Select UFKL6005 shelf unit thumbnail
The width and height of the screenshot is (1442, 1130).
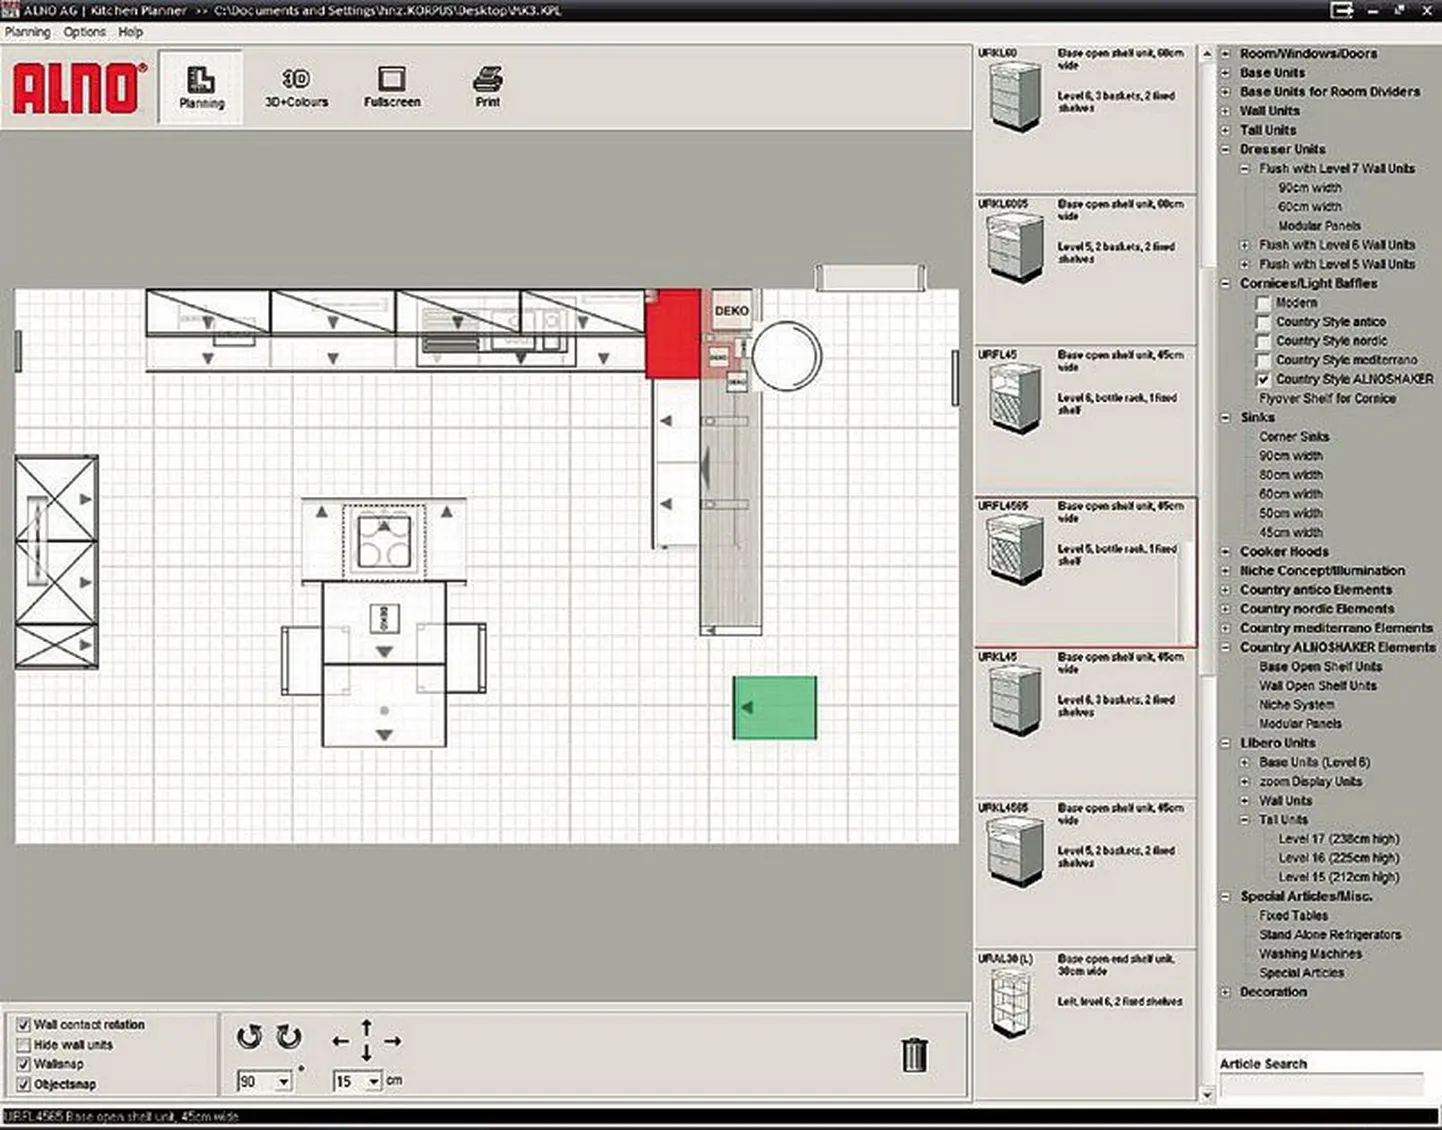(x=1014, y=248)
